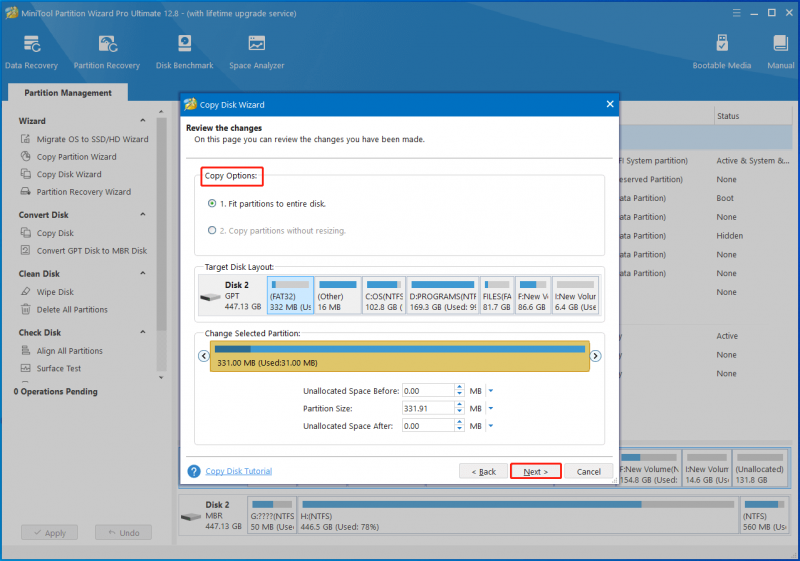Click the Bootable Media icon
800x561 pixels.
(x=722, y=44)
